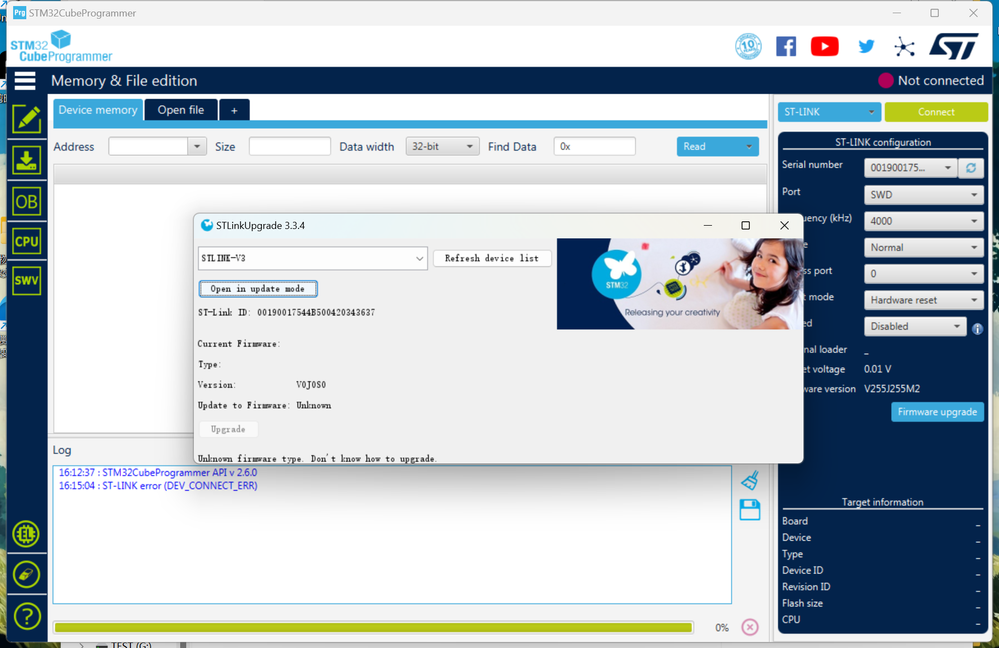Screen dimensions: 999x648
Task: Click the ST logo
Action: tap(954, 47)
